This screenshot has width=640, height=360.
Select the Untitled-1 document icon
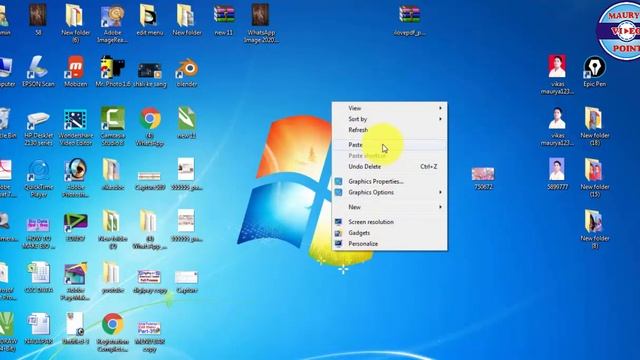76,329
